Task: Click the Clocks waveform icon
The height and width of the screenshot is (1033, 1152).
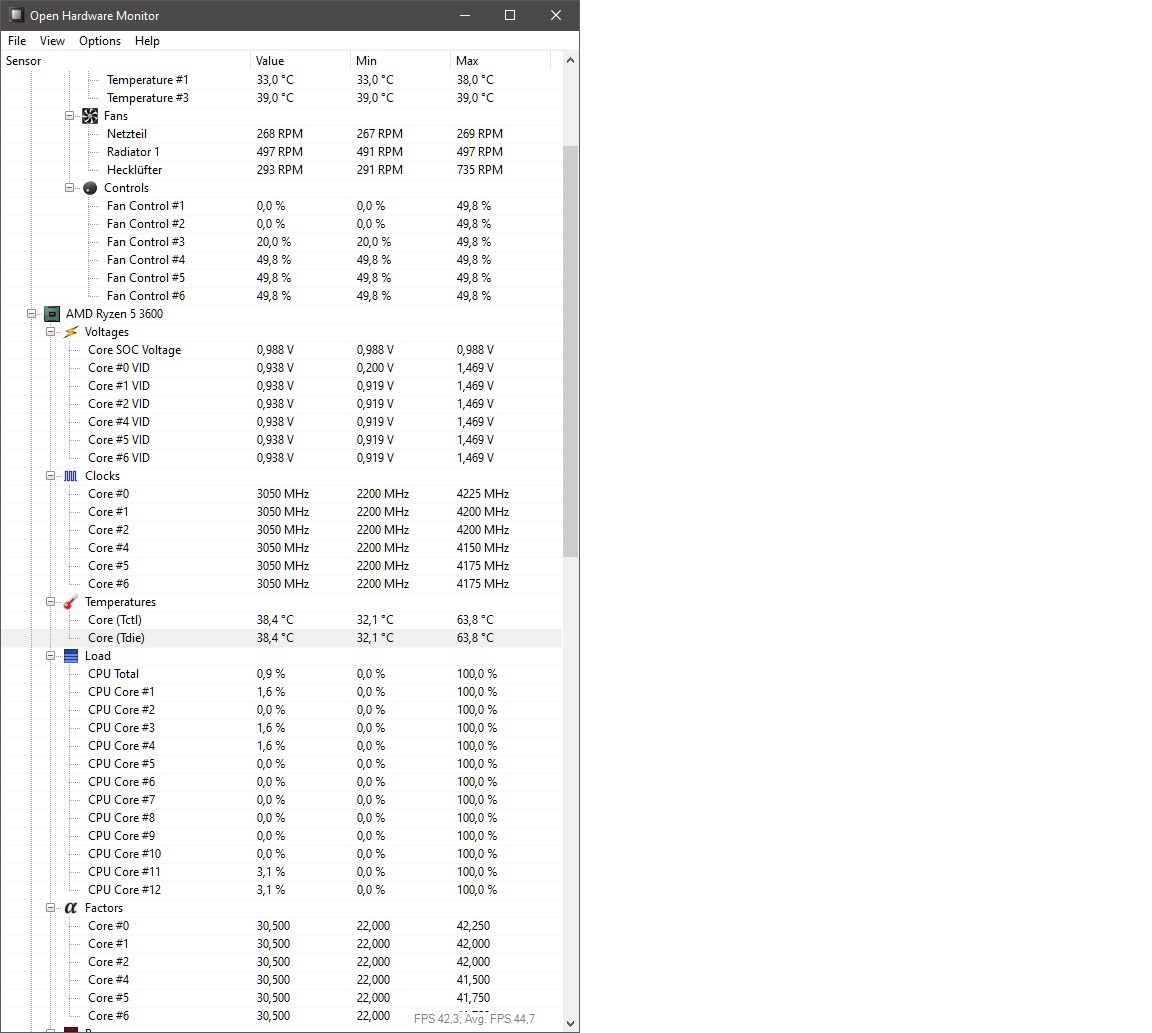Action: (x=71, y=476)
